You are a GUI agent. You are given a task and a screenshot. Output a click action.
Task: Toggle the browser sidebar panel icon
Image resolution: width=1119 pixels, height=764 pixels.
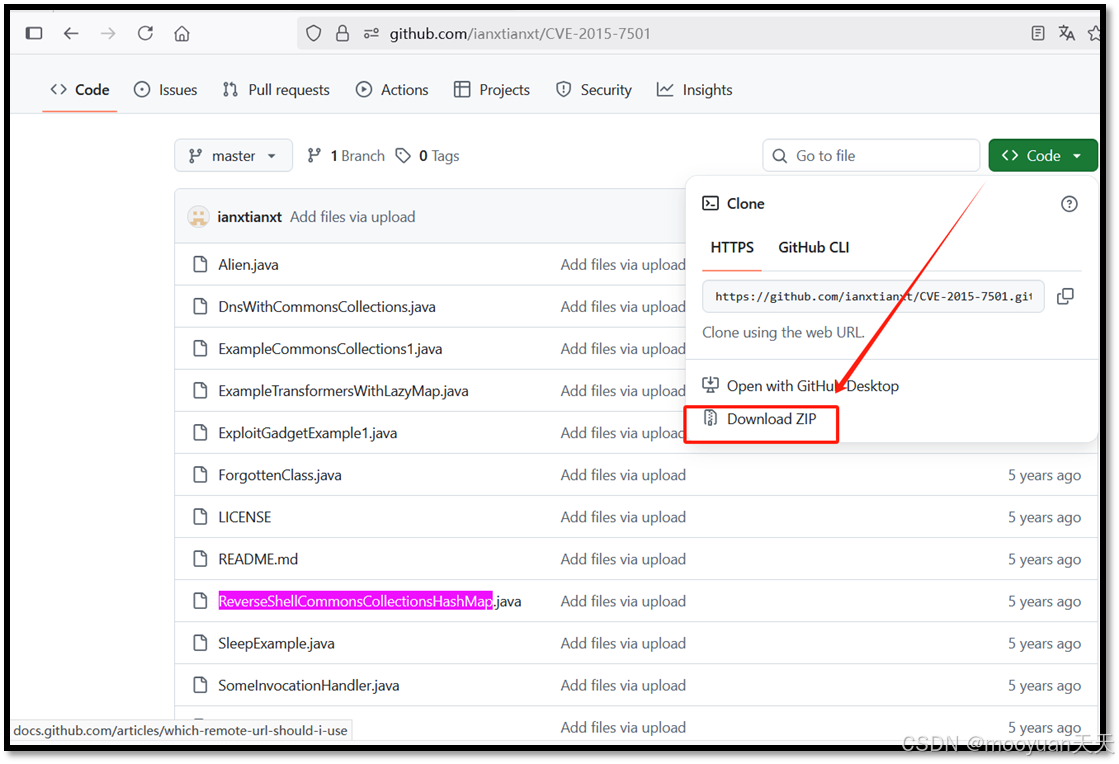(x=34, y=33)
